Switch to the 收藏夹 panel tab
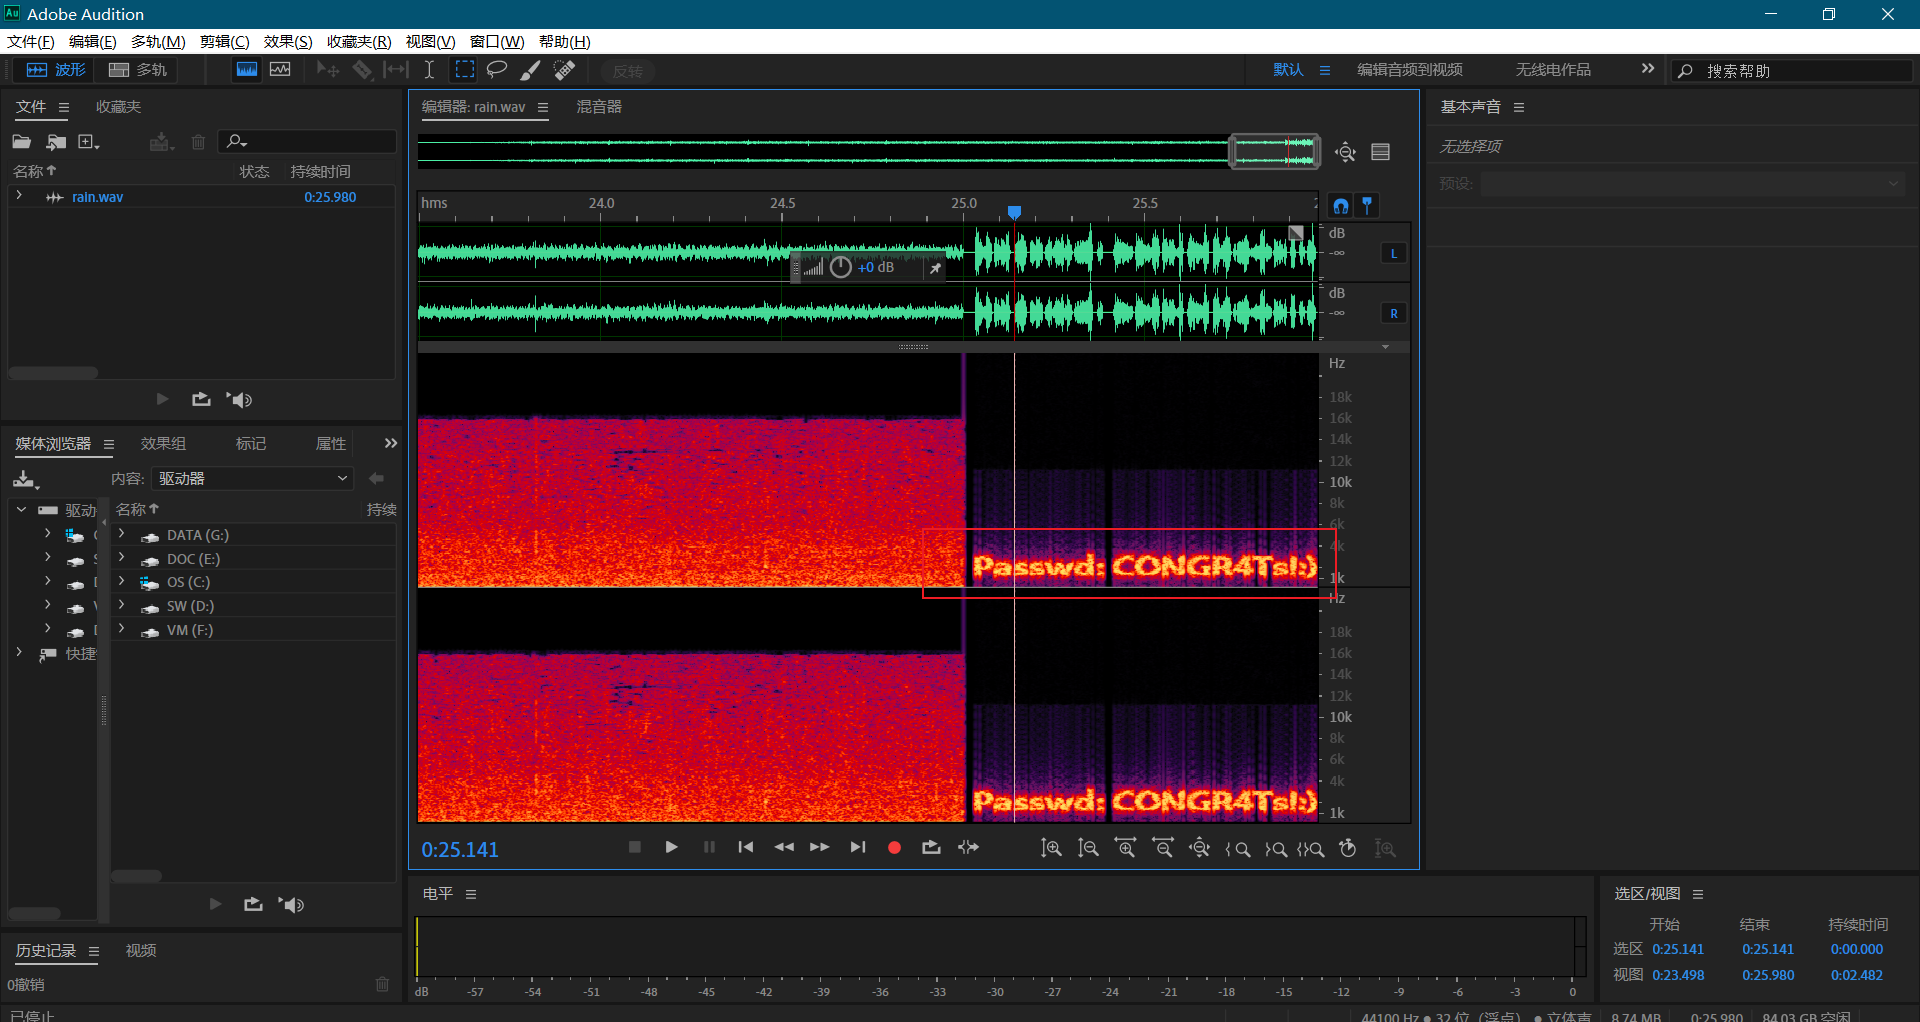1920x1022 pixels. [118, 107]
